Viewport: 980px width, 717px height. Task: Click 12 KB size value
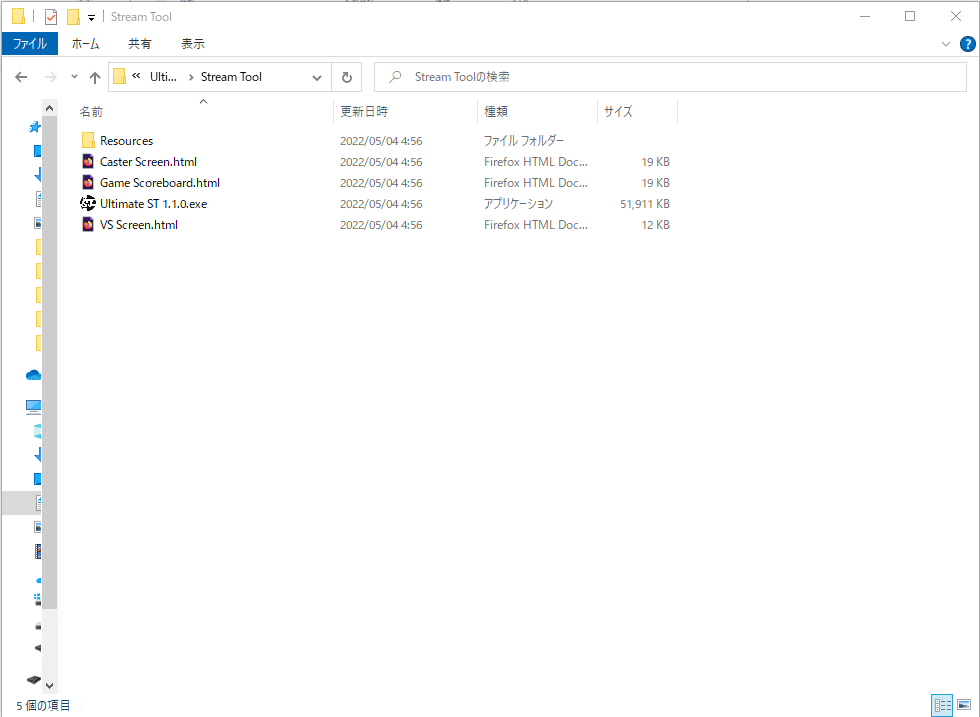click(656, 224)
